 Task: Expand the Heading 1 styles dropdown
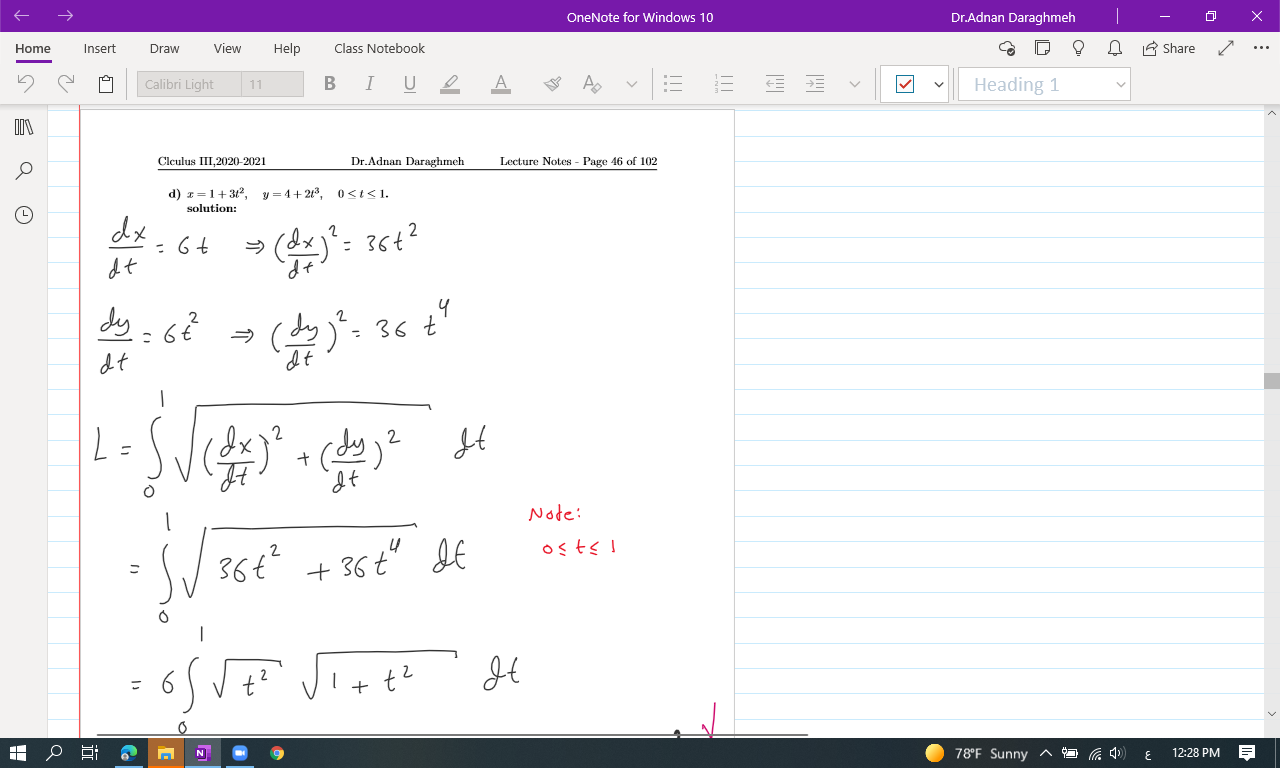click(1120, 85)
